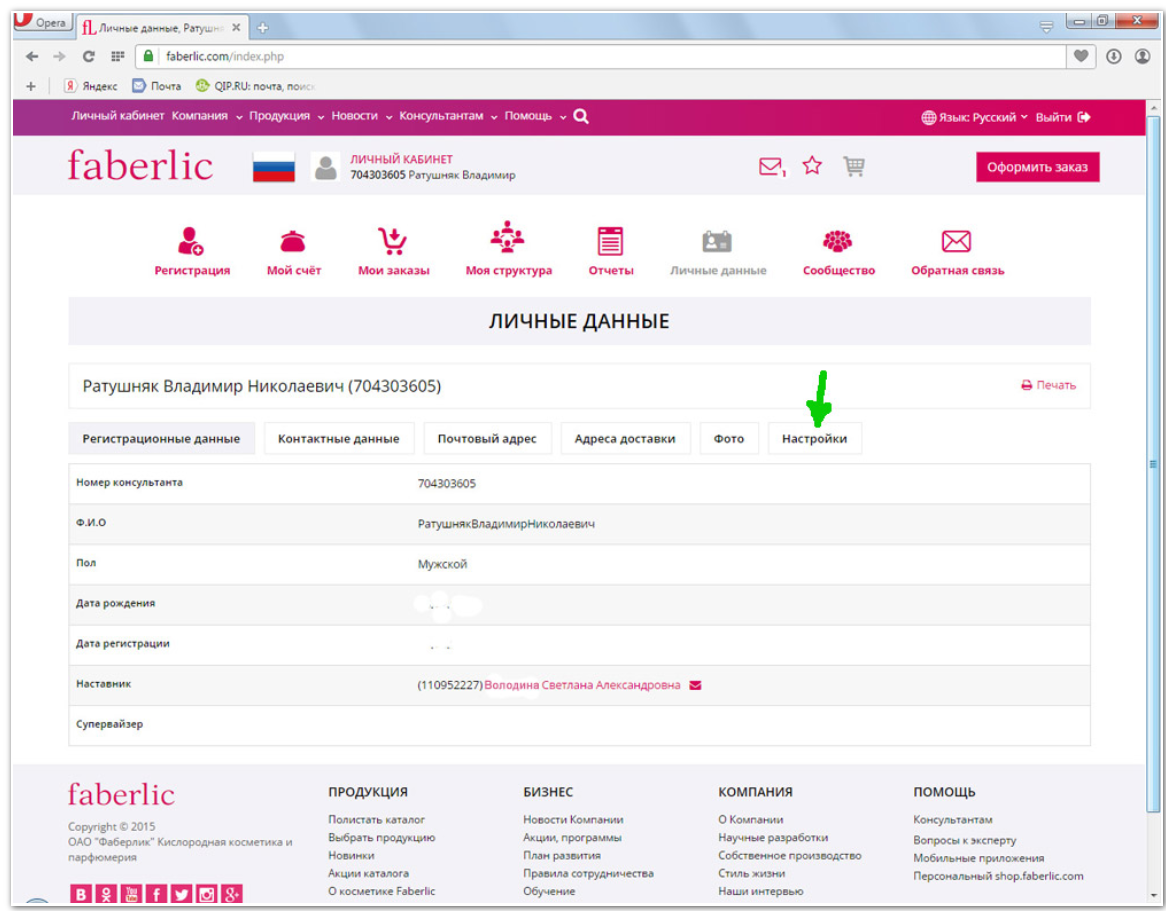This screenshot has width=1172, height=911.
Task: Reload the page with refresh icon
Action: click(88, 56)
